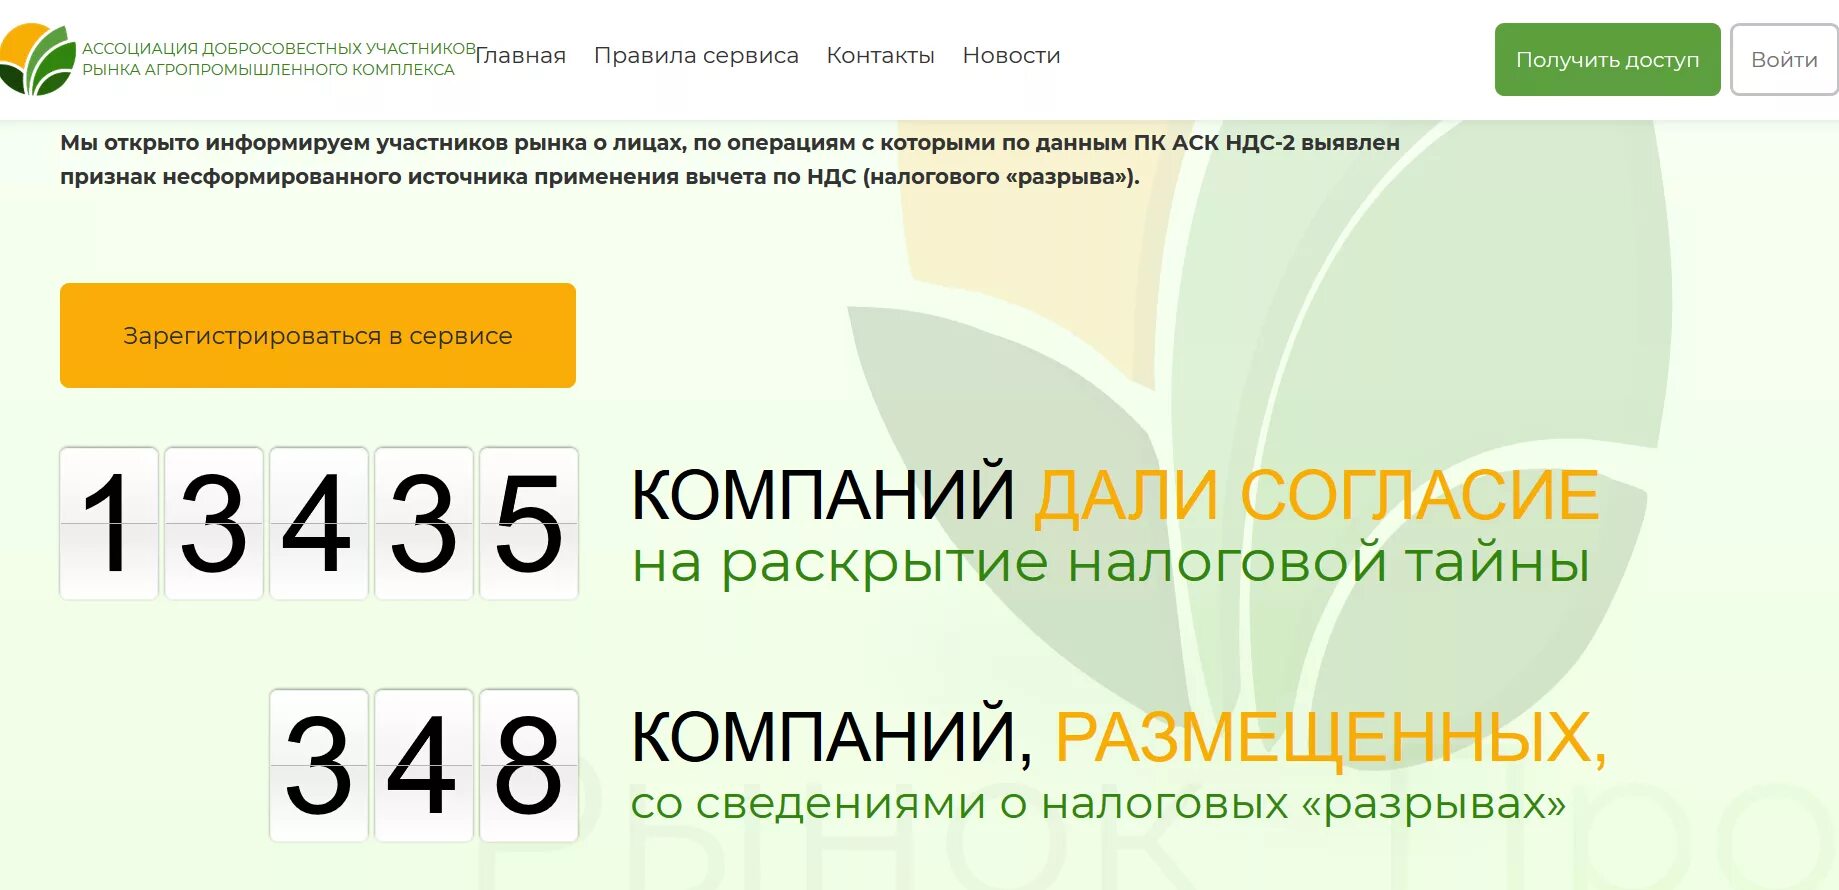Go to the Контакты page
The image size is (1839, 890).
(x=880, y=56)
